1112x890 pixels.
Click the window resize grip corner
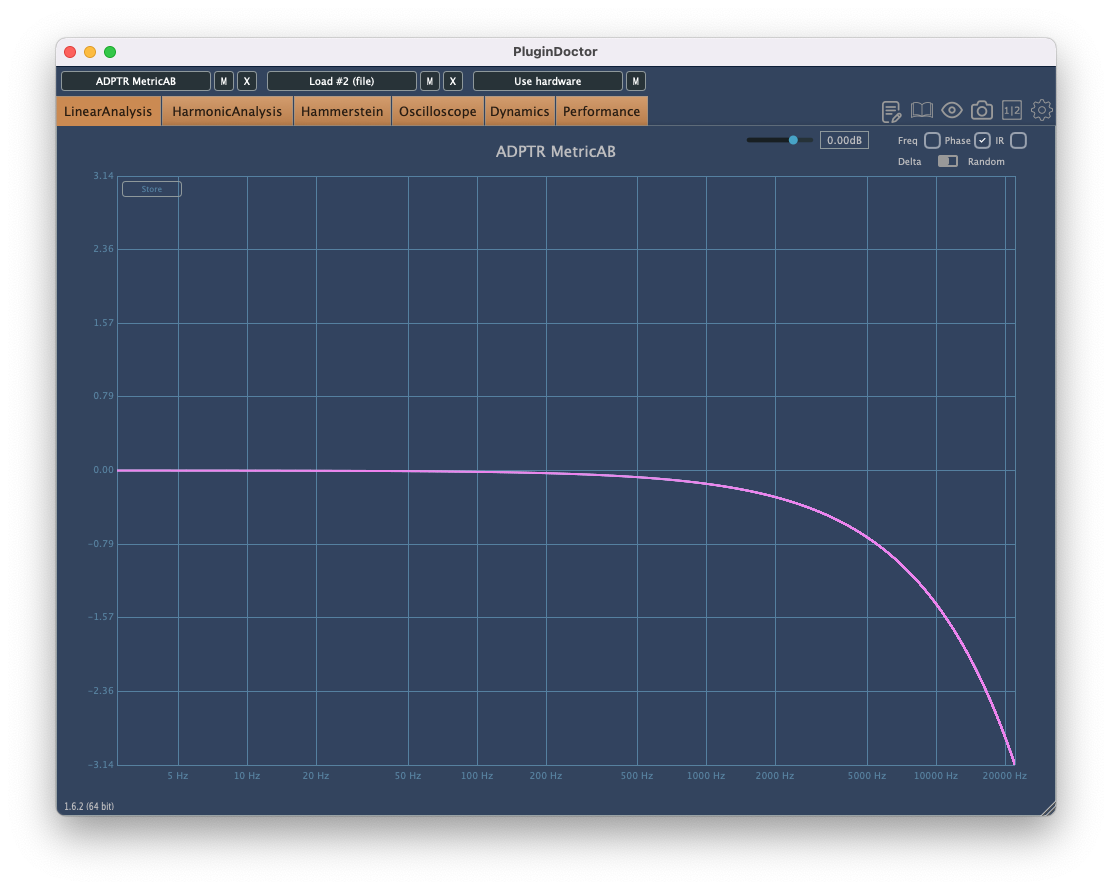click(1048, 808)
